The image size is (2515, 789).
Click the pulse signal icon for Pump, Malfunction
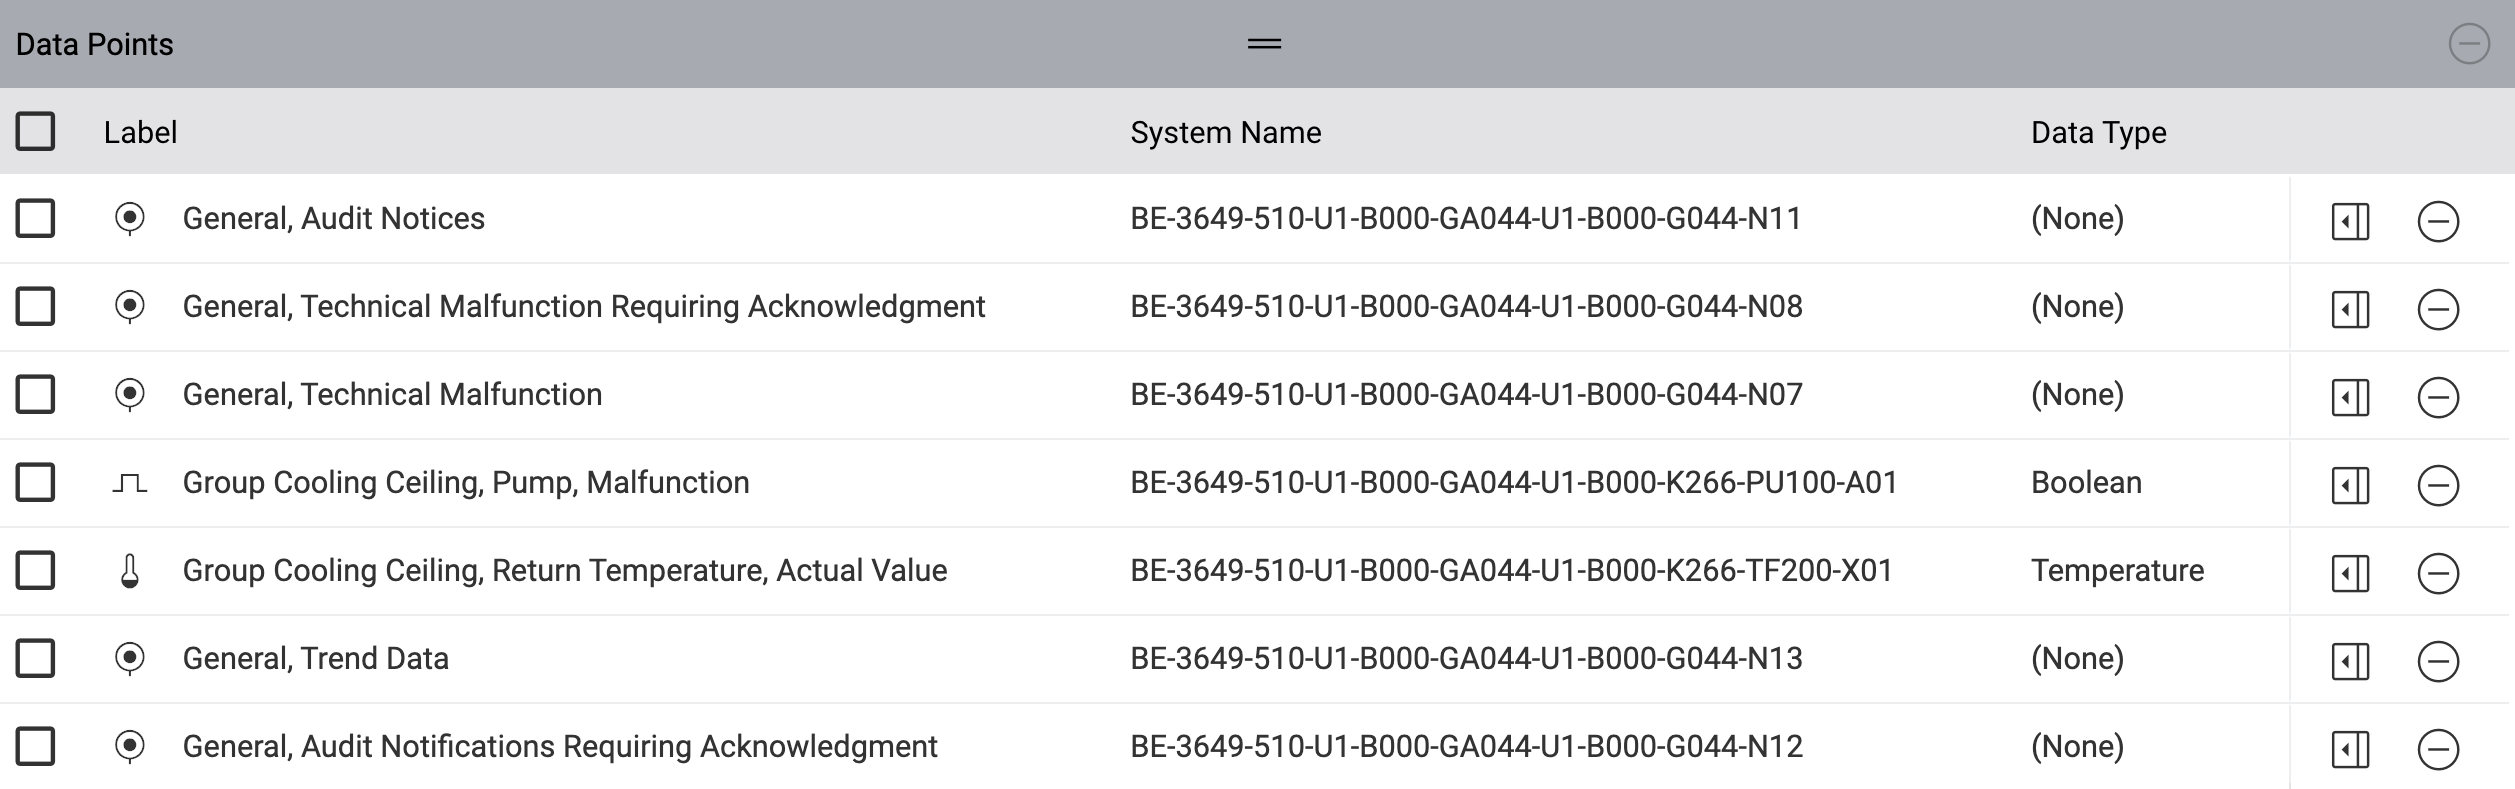130,484
